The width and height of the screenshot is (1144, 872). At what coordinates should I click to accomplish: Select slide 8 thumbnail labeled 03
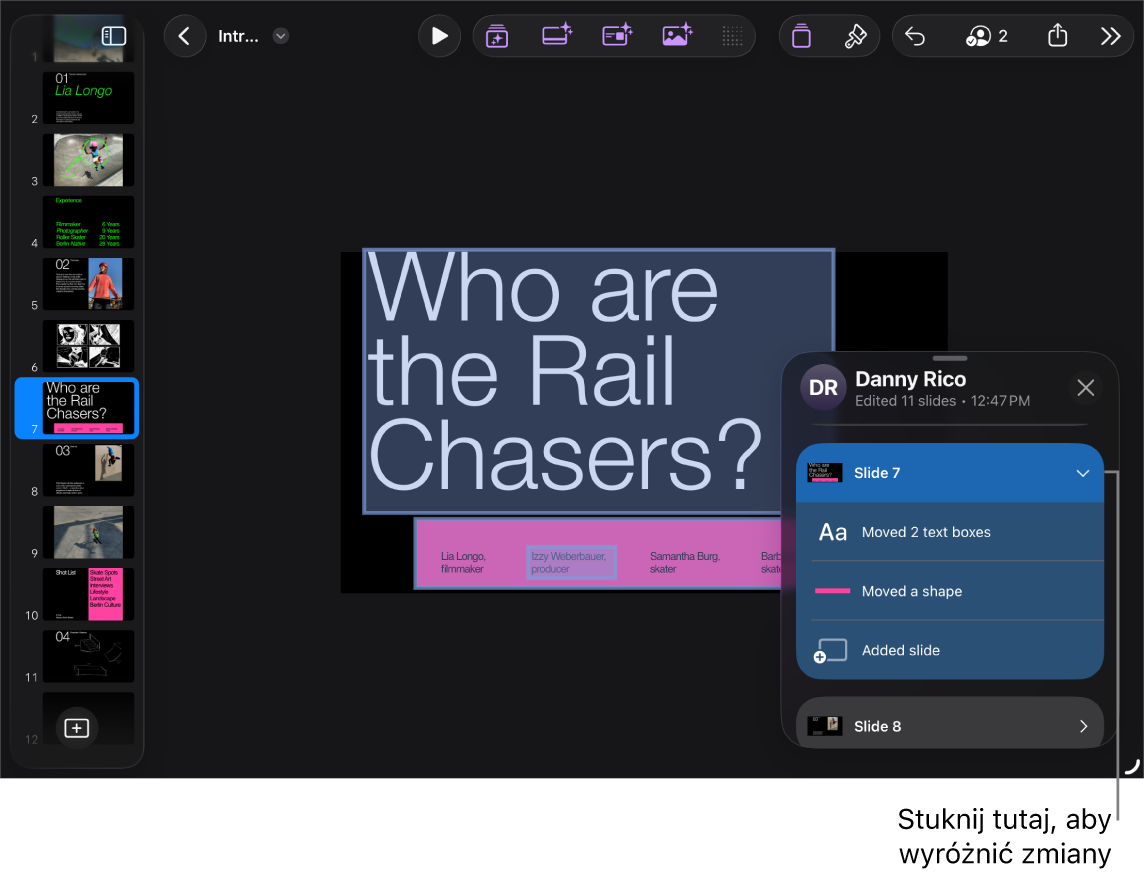(x=88, y=470)
